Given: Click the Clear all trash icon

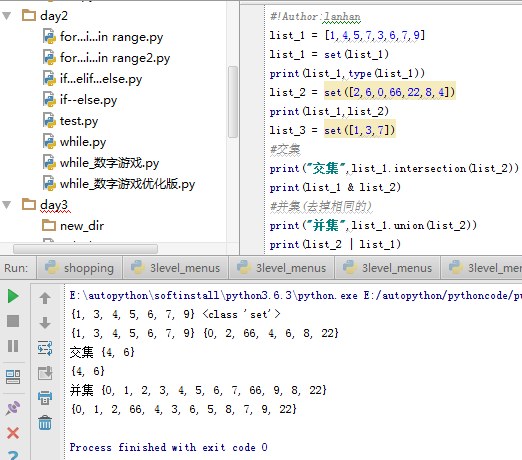Looking at the screenshot, I should 45,422.
